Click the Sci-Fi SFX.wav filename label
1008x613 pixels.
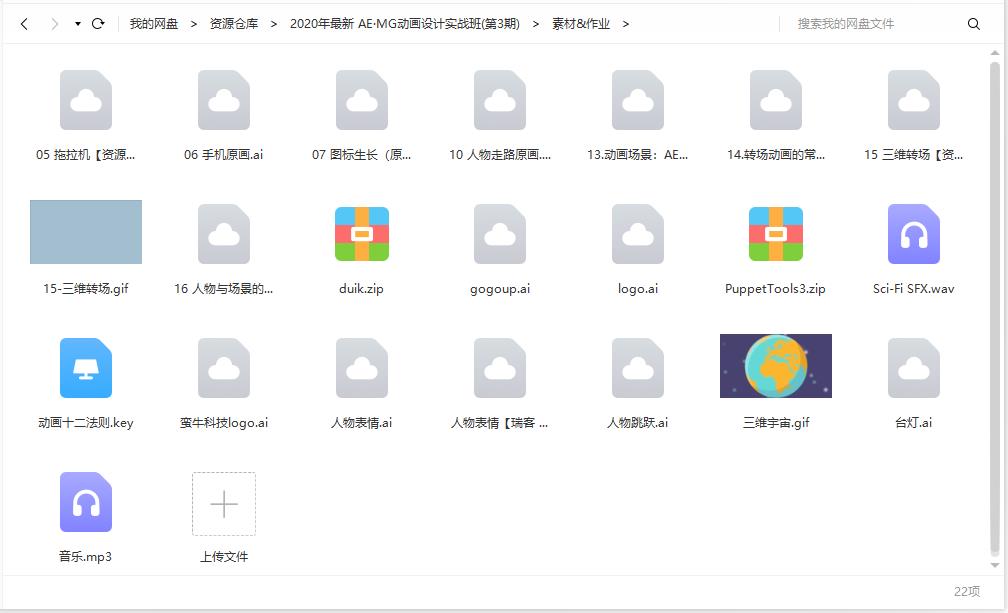[914, 289]
